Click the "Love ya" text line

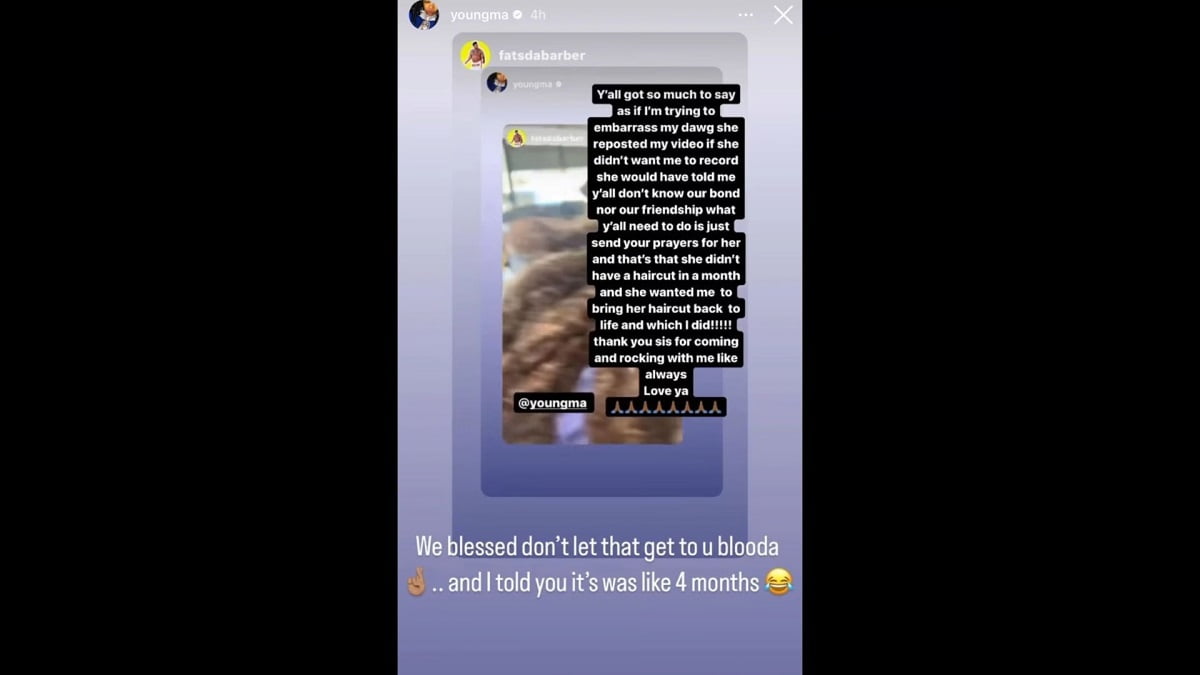[666, 391]
